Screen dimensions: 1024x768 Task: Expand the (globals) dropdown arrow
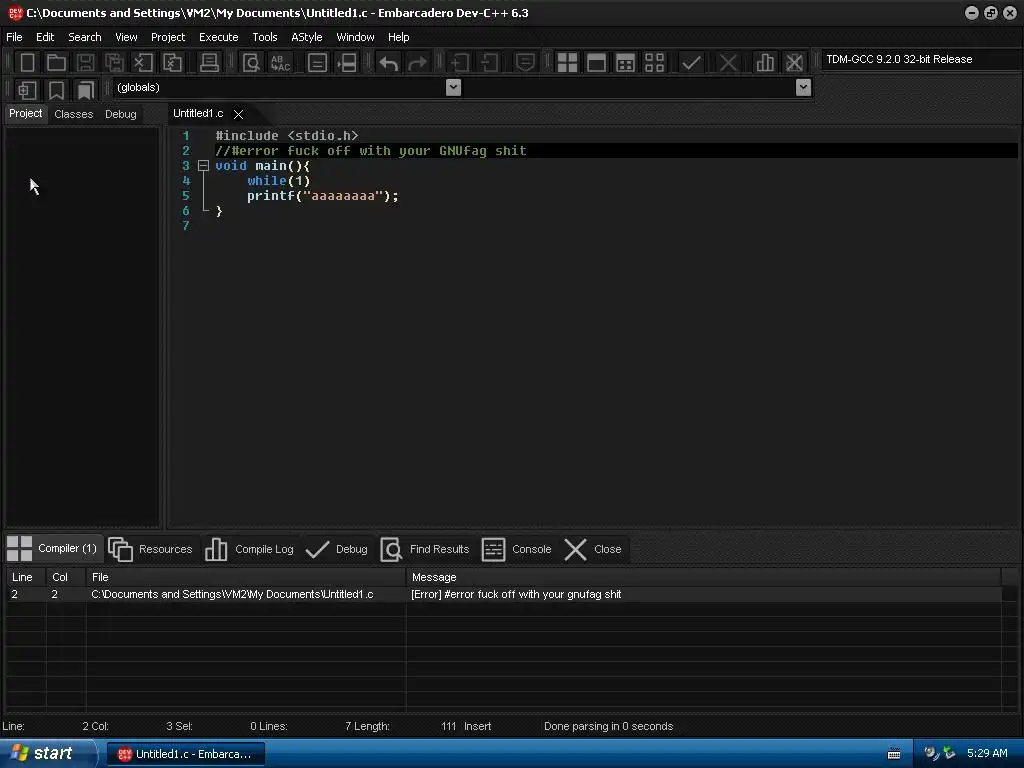click(453, 87)
